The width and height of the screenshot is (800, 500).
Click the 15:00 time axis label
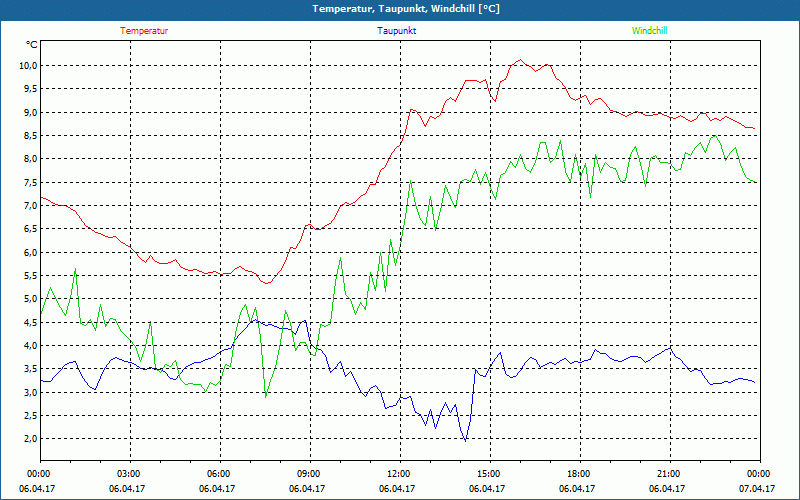[x=491, y=474]
